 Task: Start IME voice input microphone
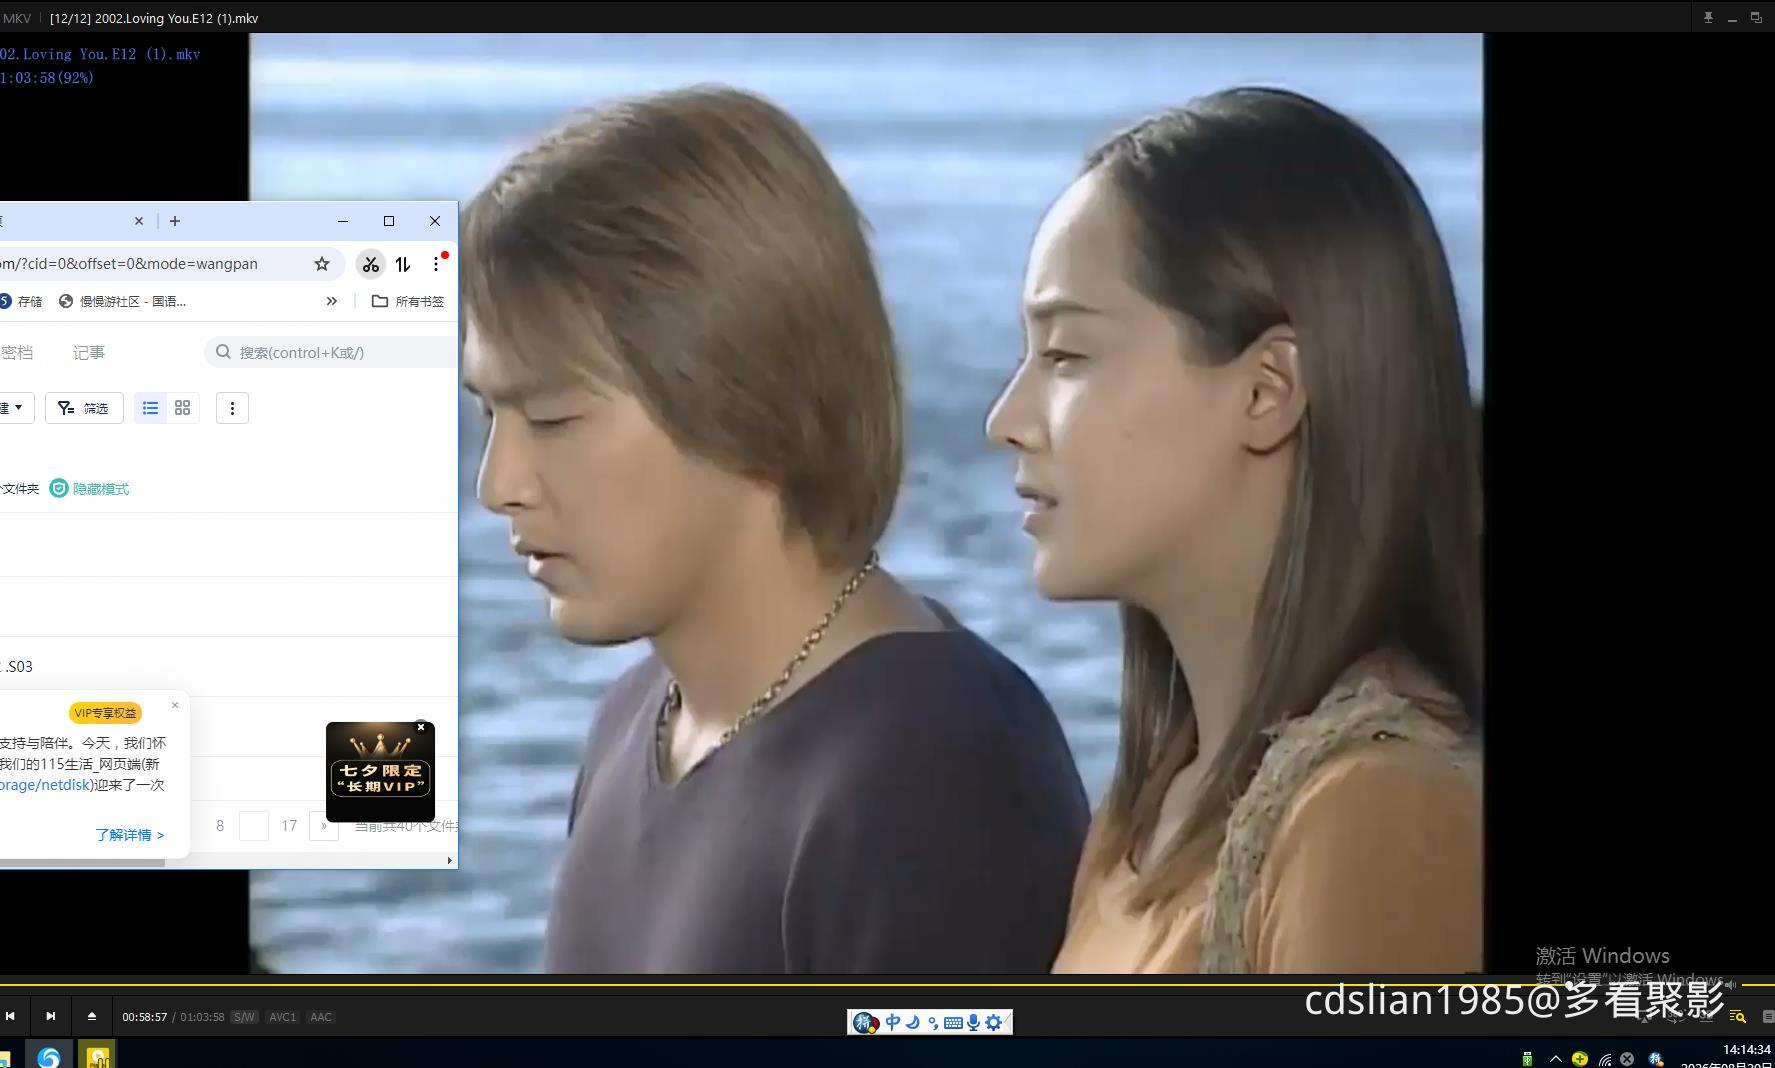973,1022
